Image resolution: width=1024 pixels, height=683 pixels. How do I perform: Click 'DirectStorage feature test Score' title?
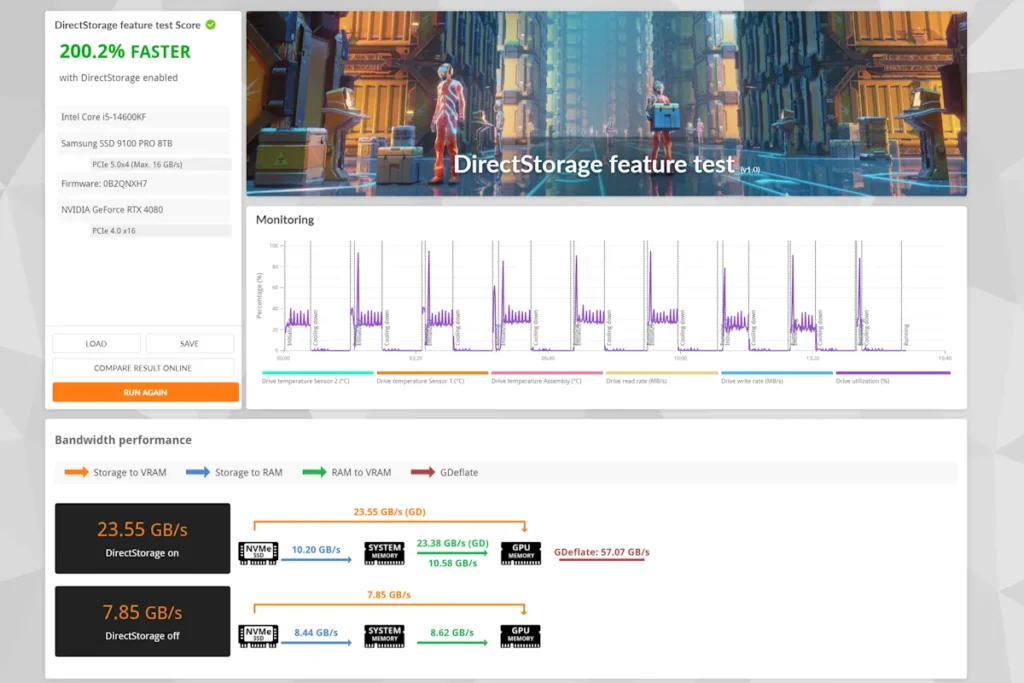pos(127,25)
